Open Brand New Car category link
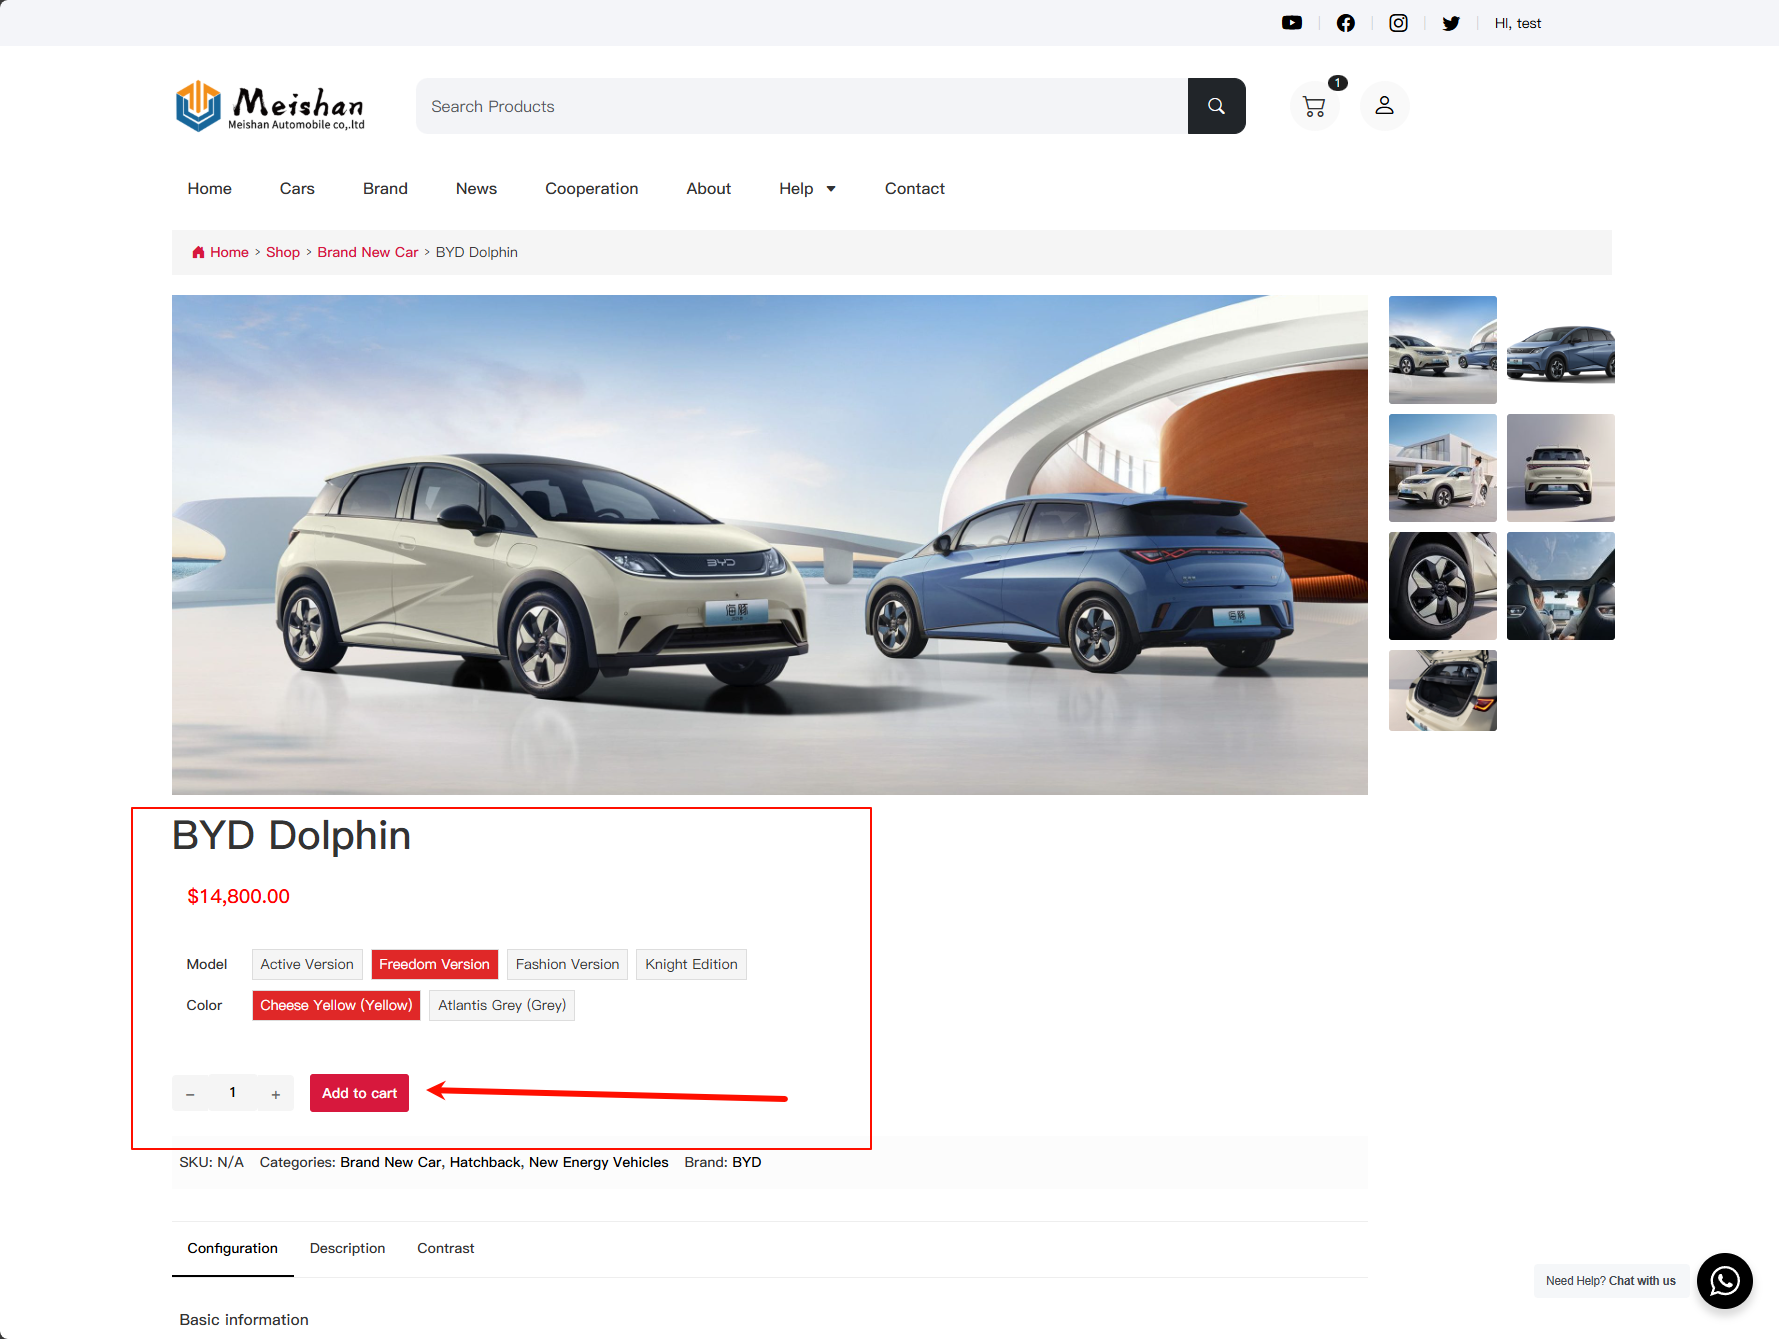 click(391, 1162)
